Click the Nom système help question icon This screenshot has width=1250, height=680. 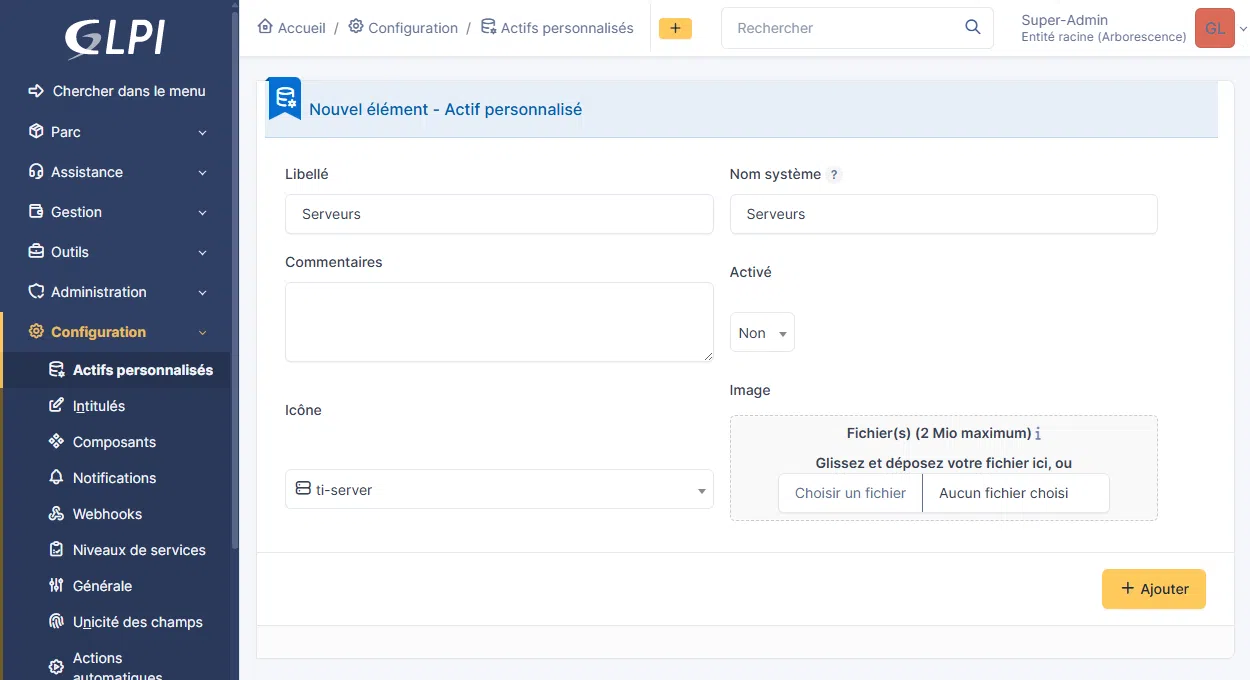click(834, 174)
